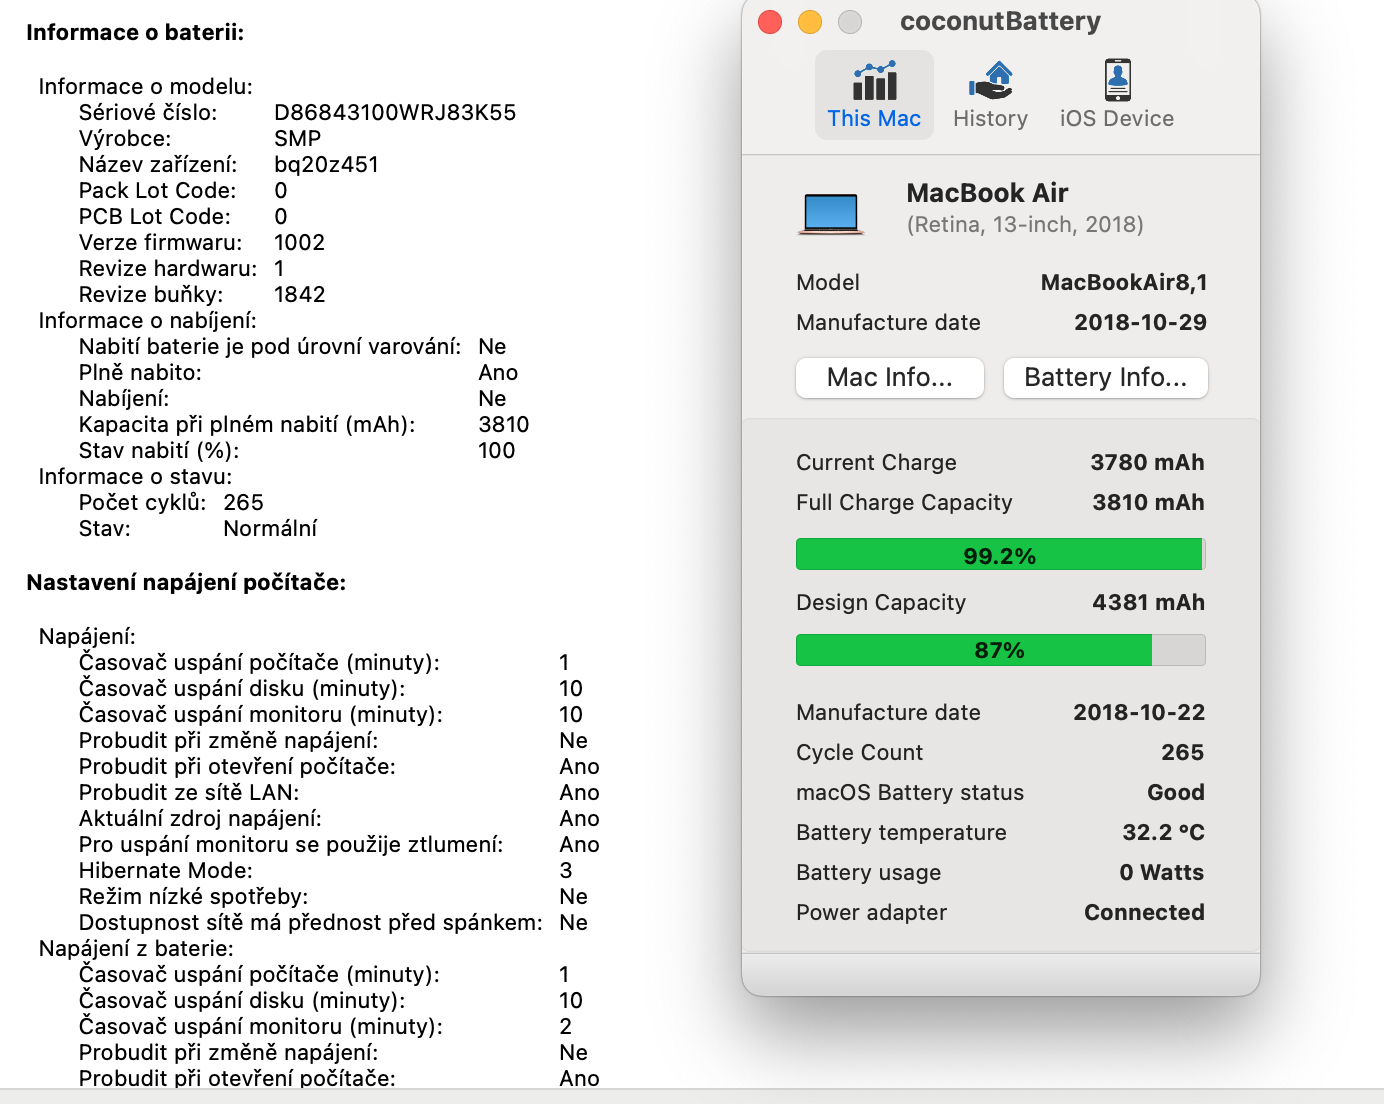Select the Power adapter status "Connected"

coord(1144,912)
